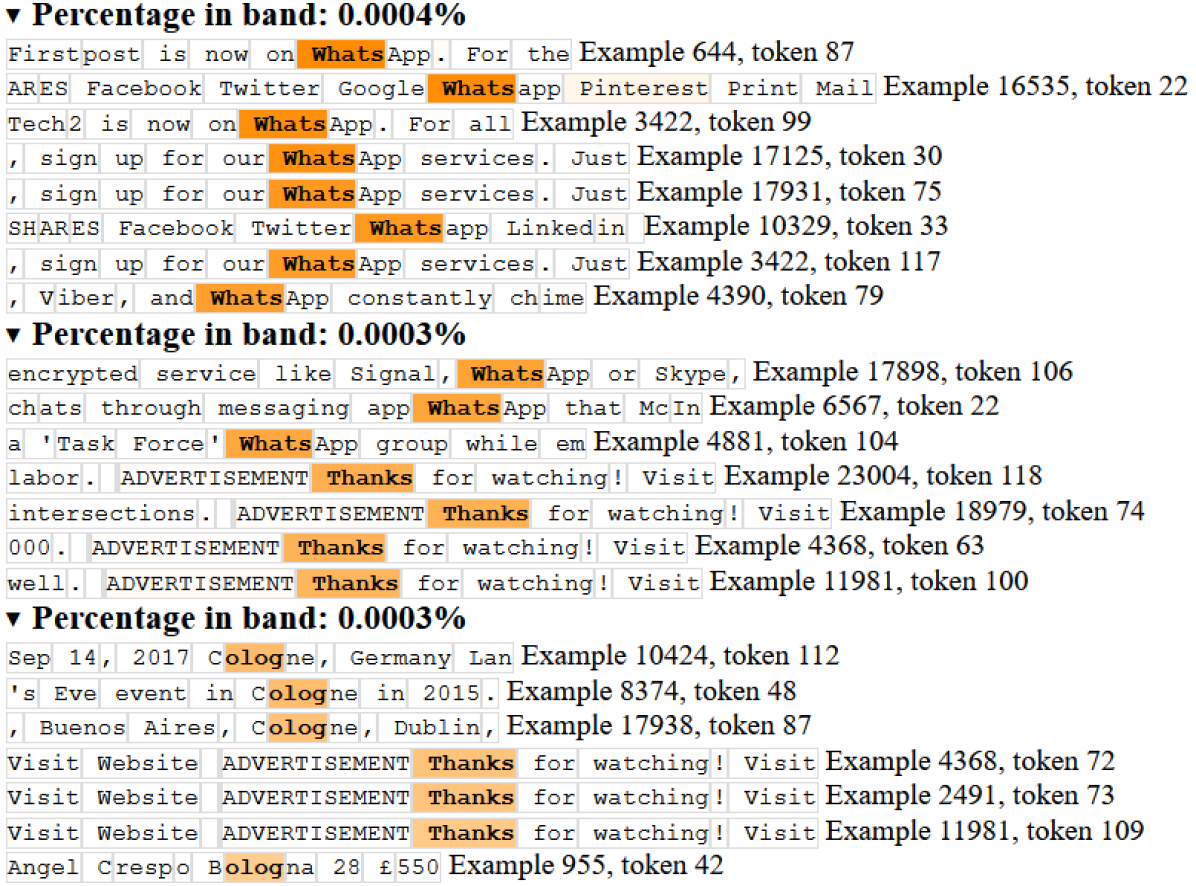
Task: Select highlighted 'Whats' in Example 16535 row
Action: tap(472, 88)
